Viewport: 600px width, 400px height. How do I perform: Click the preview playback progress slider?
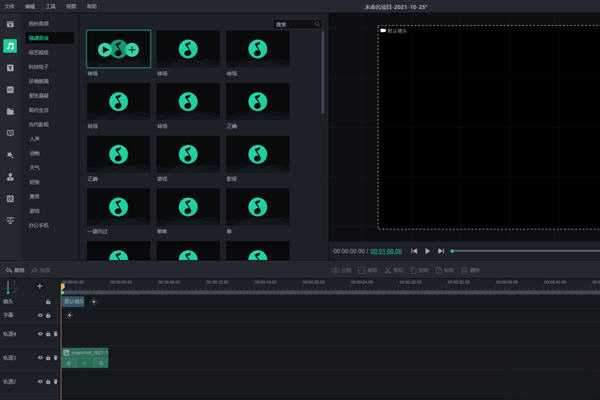point(520,251)
